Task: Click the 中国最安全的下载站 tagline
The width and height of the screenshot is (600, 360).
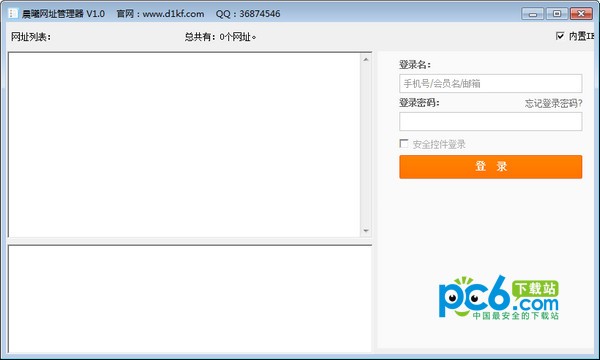Action: tap(515, 316)
